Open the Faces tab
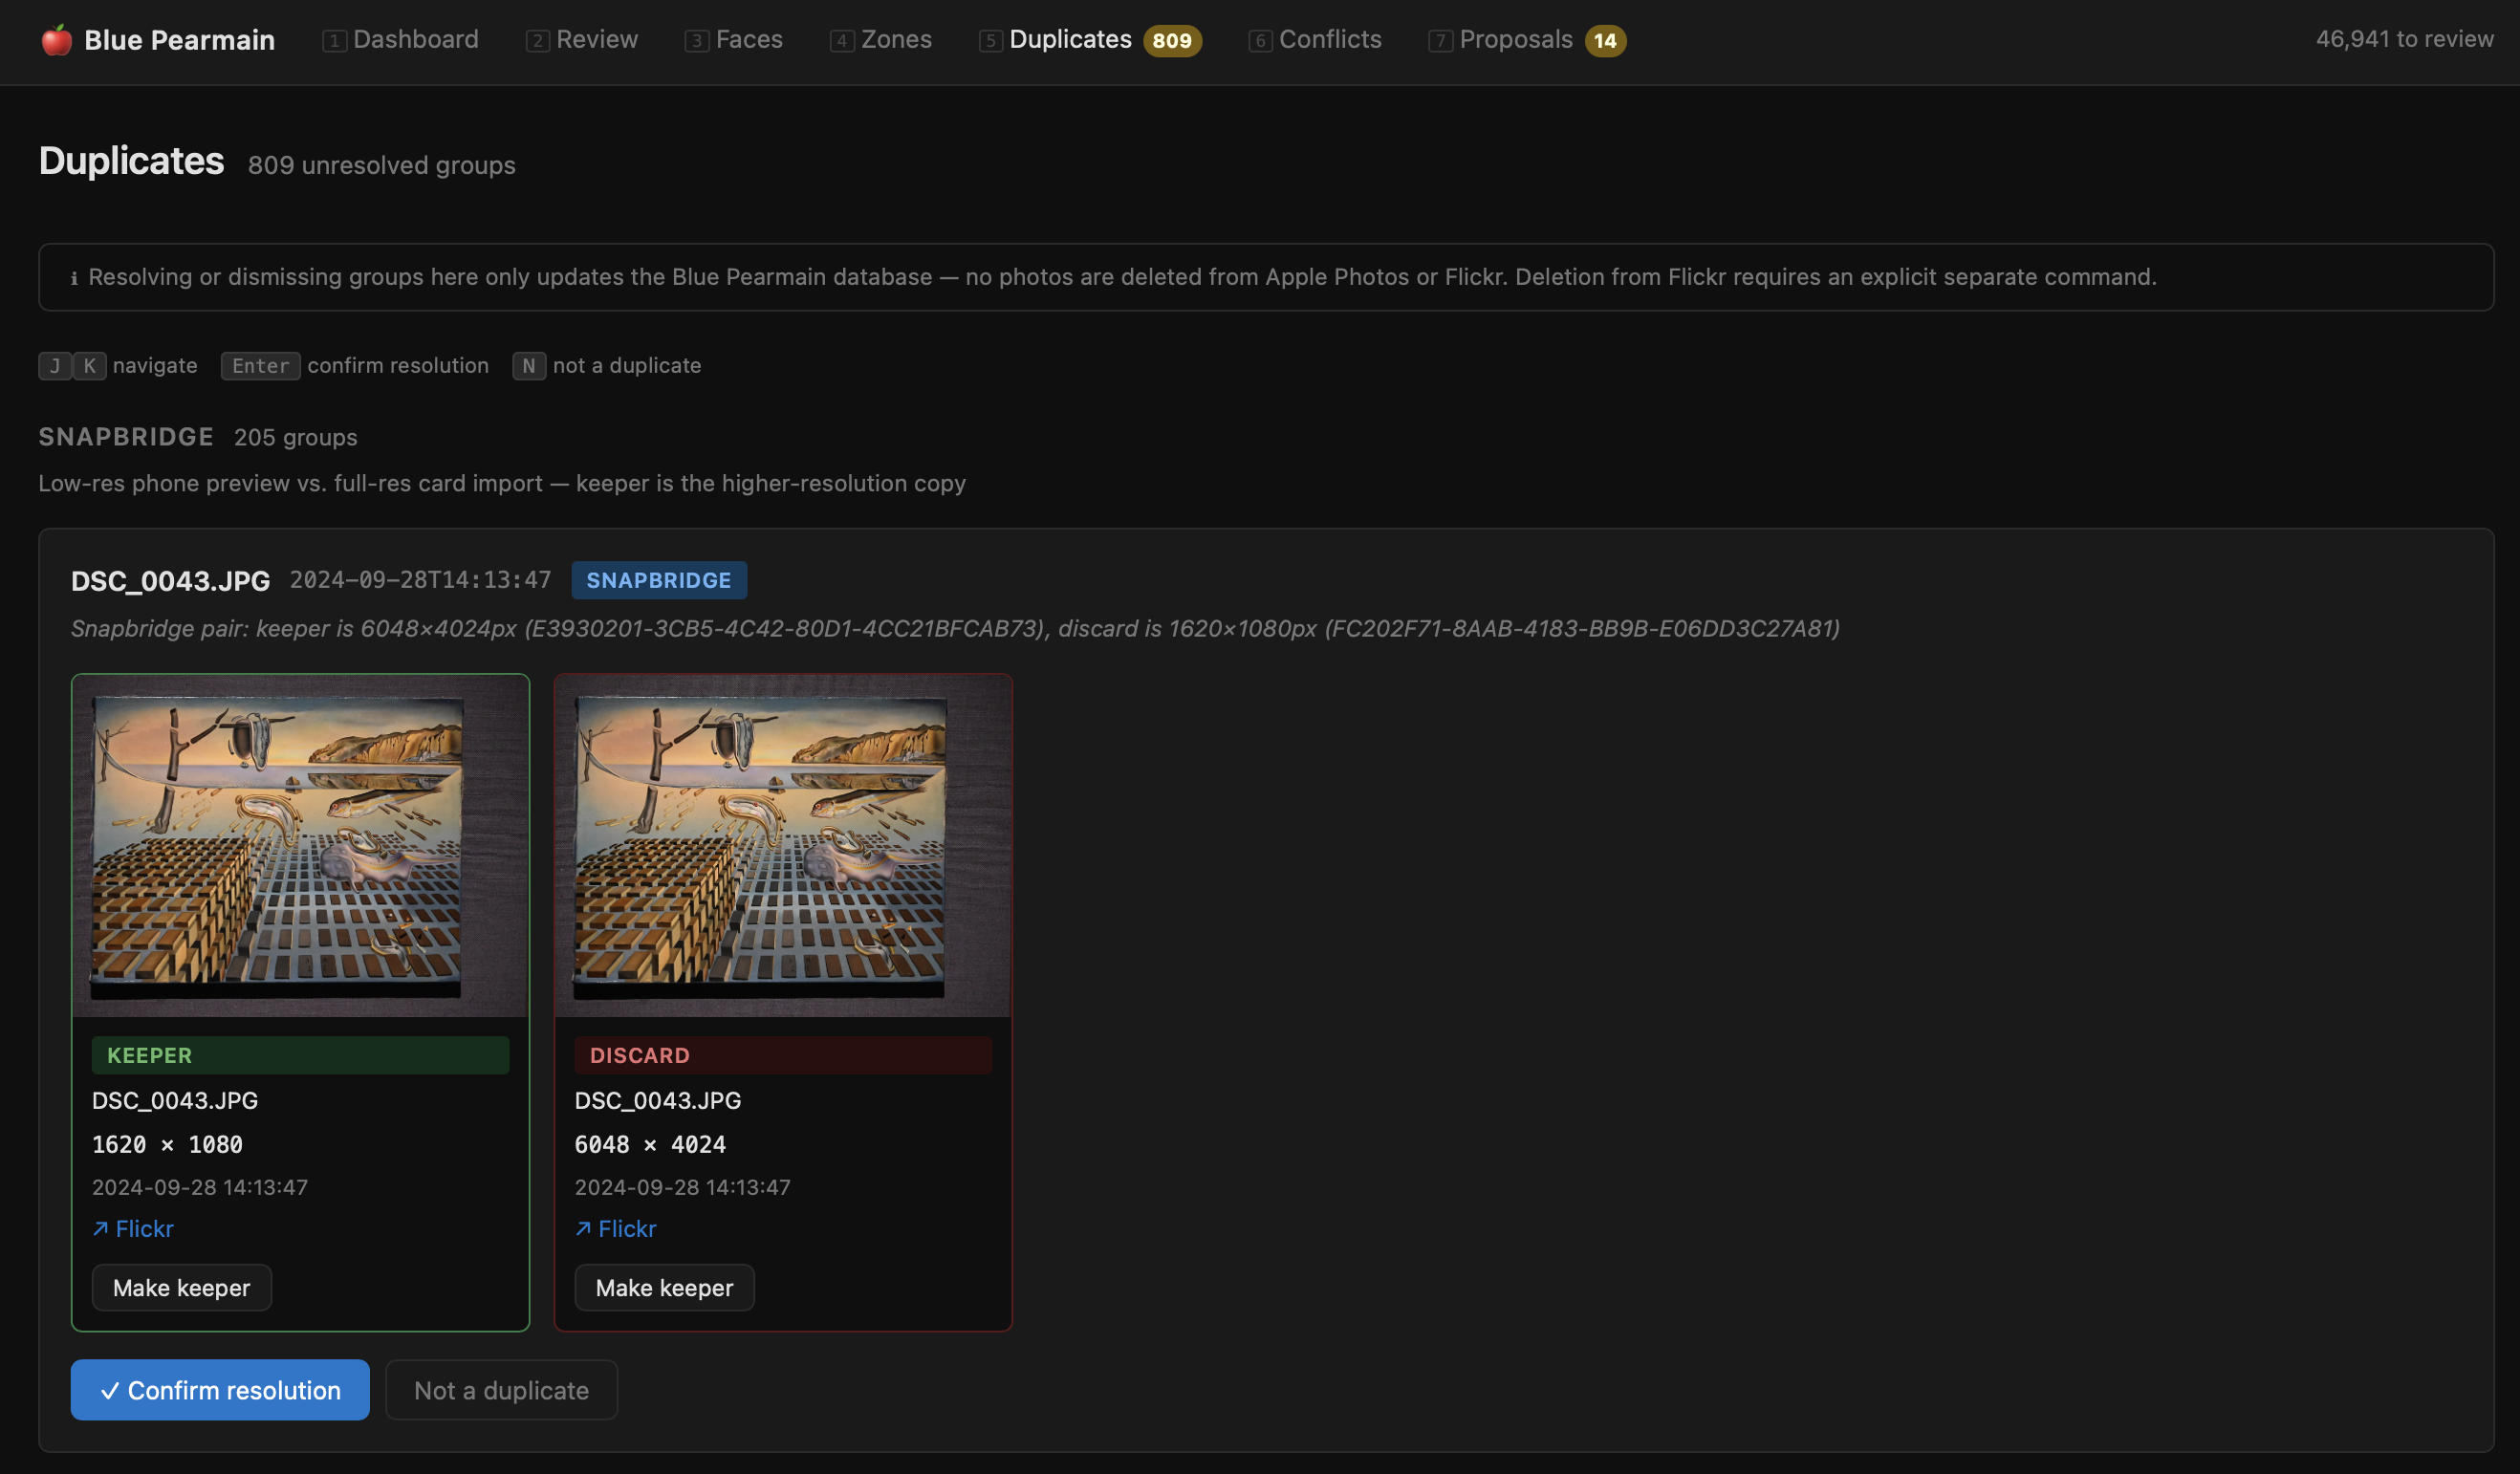Screen dimensions: 2520x1474 tap(734, 40)
